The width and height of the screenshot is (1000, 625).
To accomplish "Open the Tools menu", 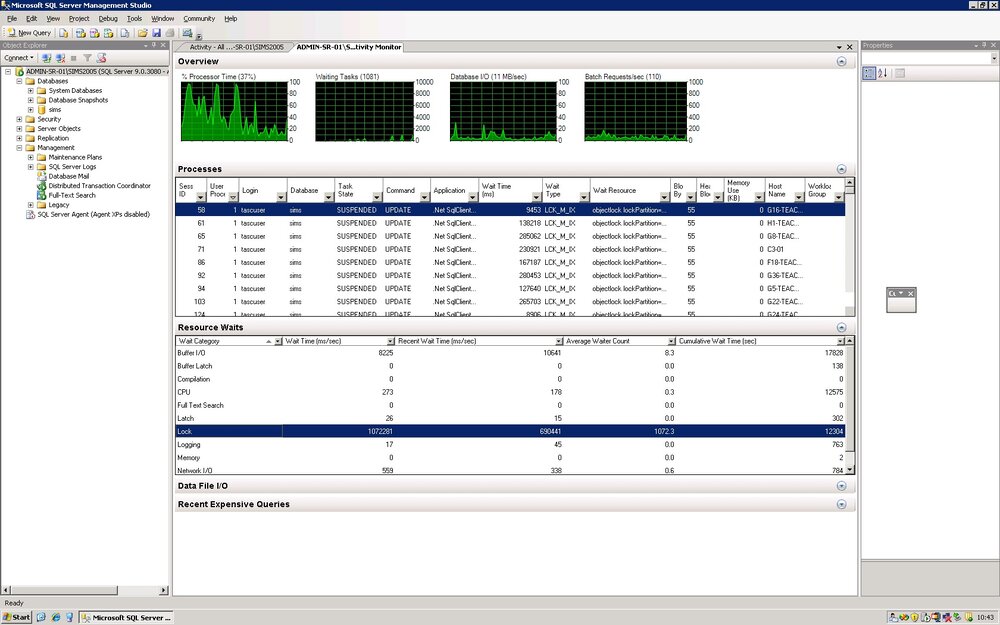I will tap(134, 18).
